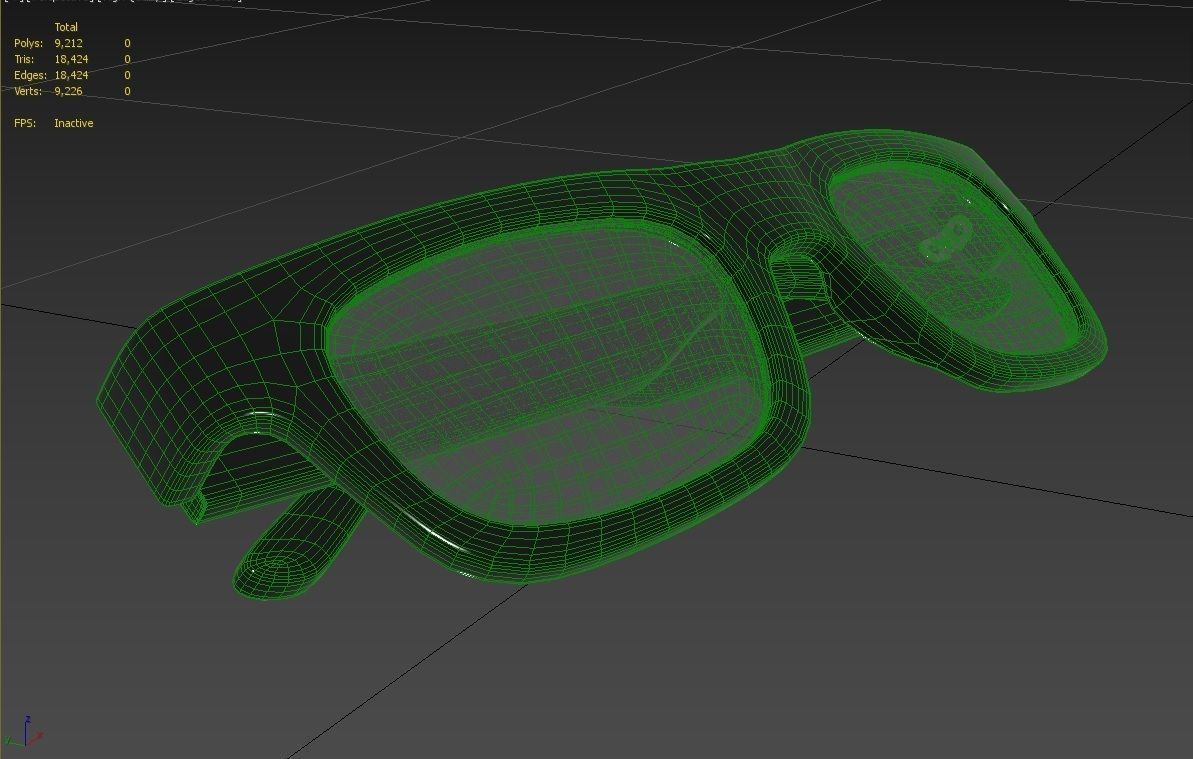Click the FPS Inactive status text
Viewport: 1193px width, 759px height.
click(x=74, y=123)
